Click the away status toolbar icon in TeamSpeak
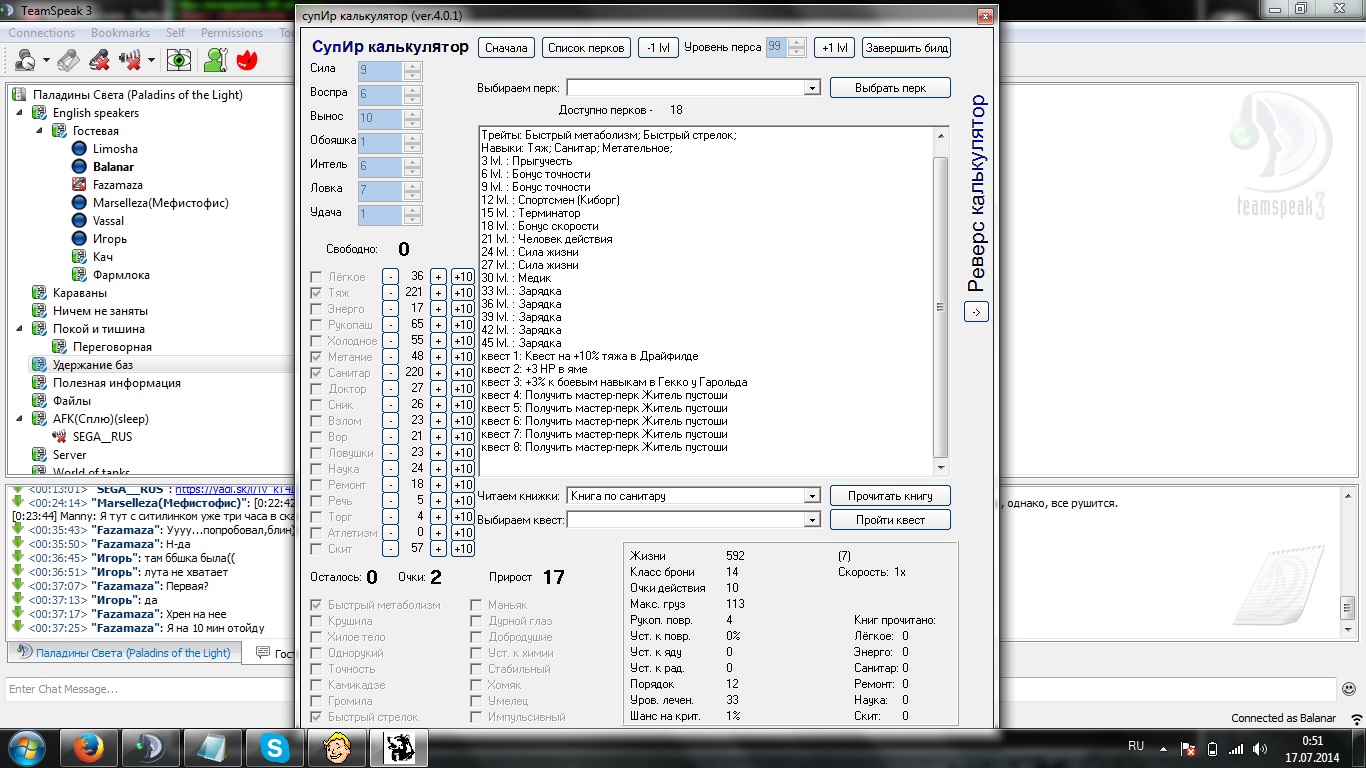The height and width of the screenshot is (768, 1366). click(24, 60)
